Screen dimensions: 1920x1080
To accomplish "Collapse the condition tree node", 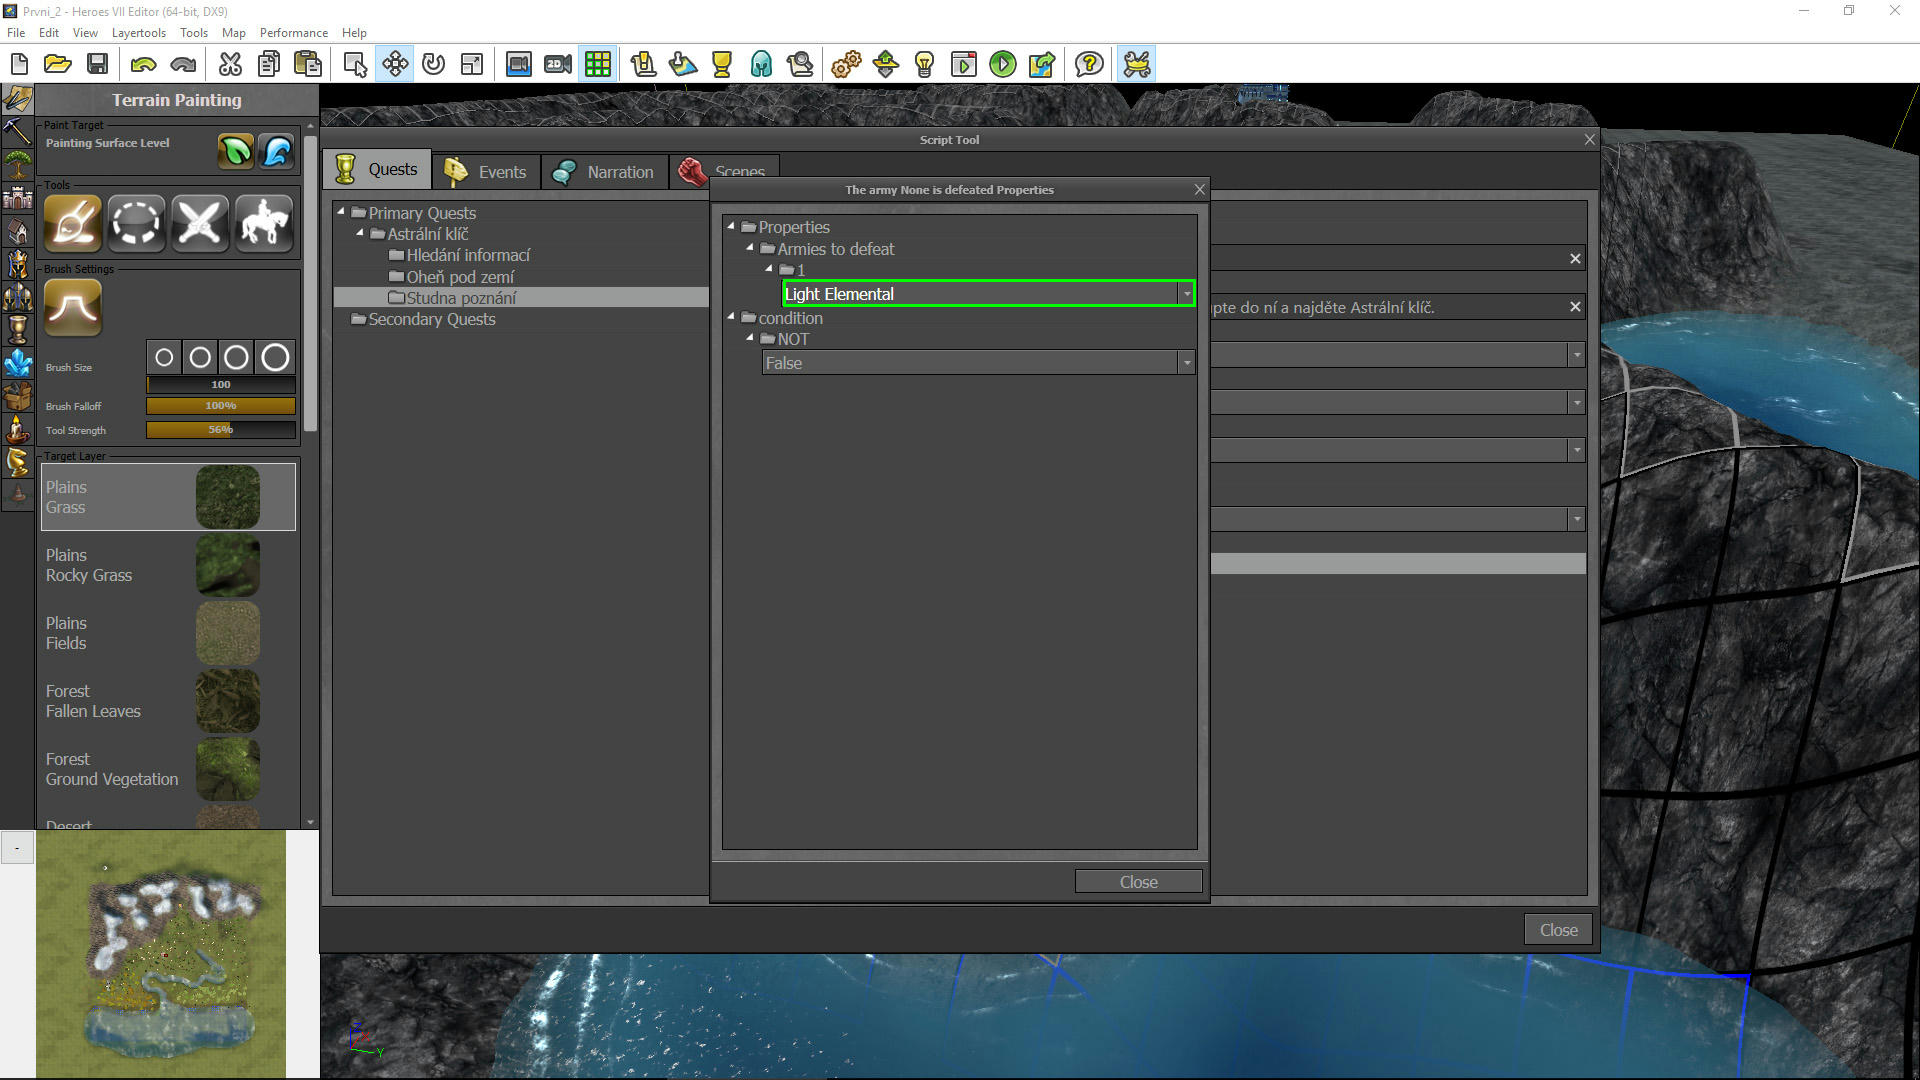I will [x=731, y=317].
